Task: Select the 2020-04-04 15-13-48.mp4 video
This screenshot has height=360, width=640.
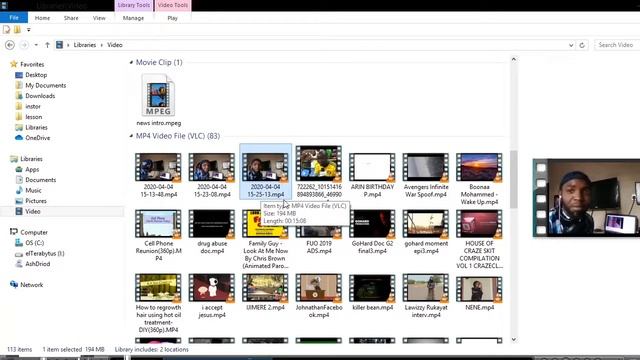Action: (x=158, y=175)
